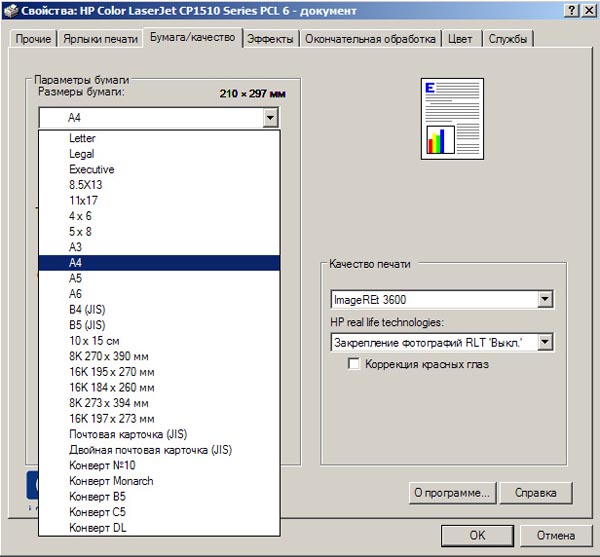Choose Двойная почтовая карточка (JIS)
The width and height of the screenshot is (600, 557).
point(159,450)
